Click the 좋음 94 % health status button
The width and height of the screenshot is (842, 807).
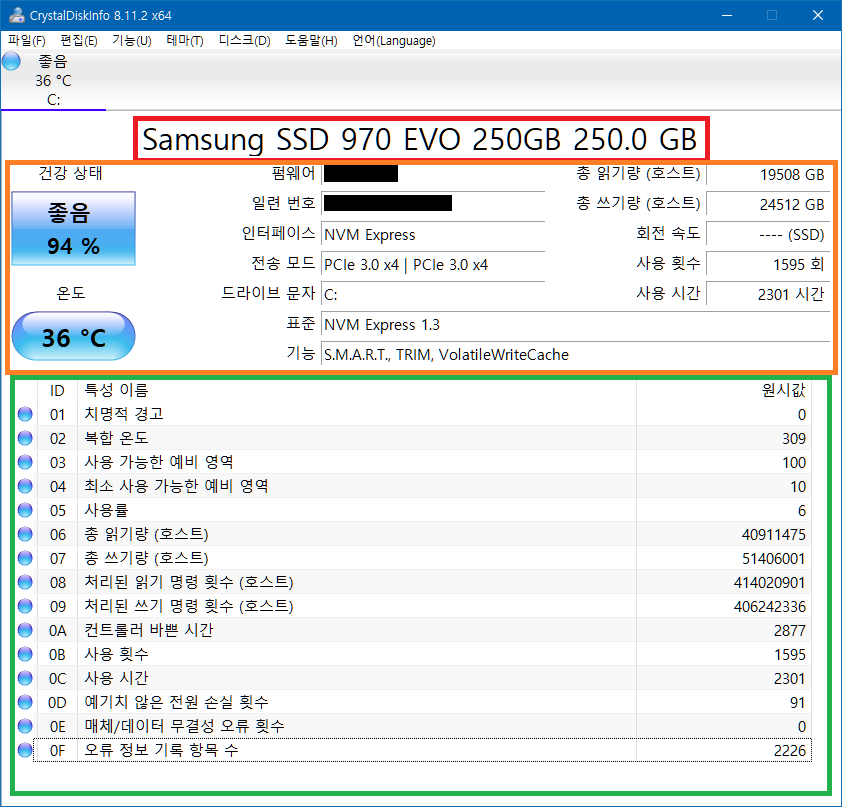74,228
